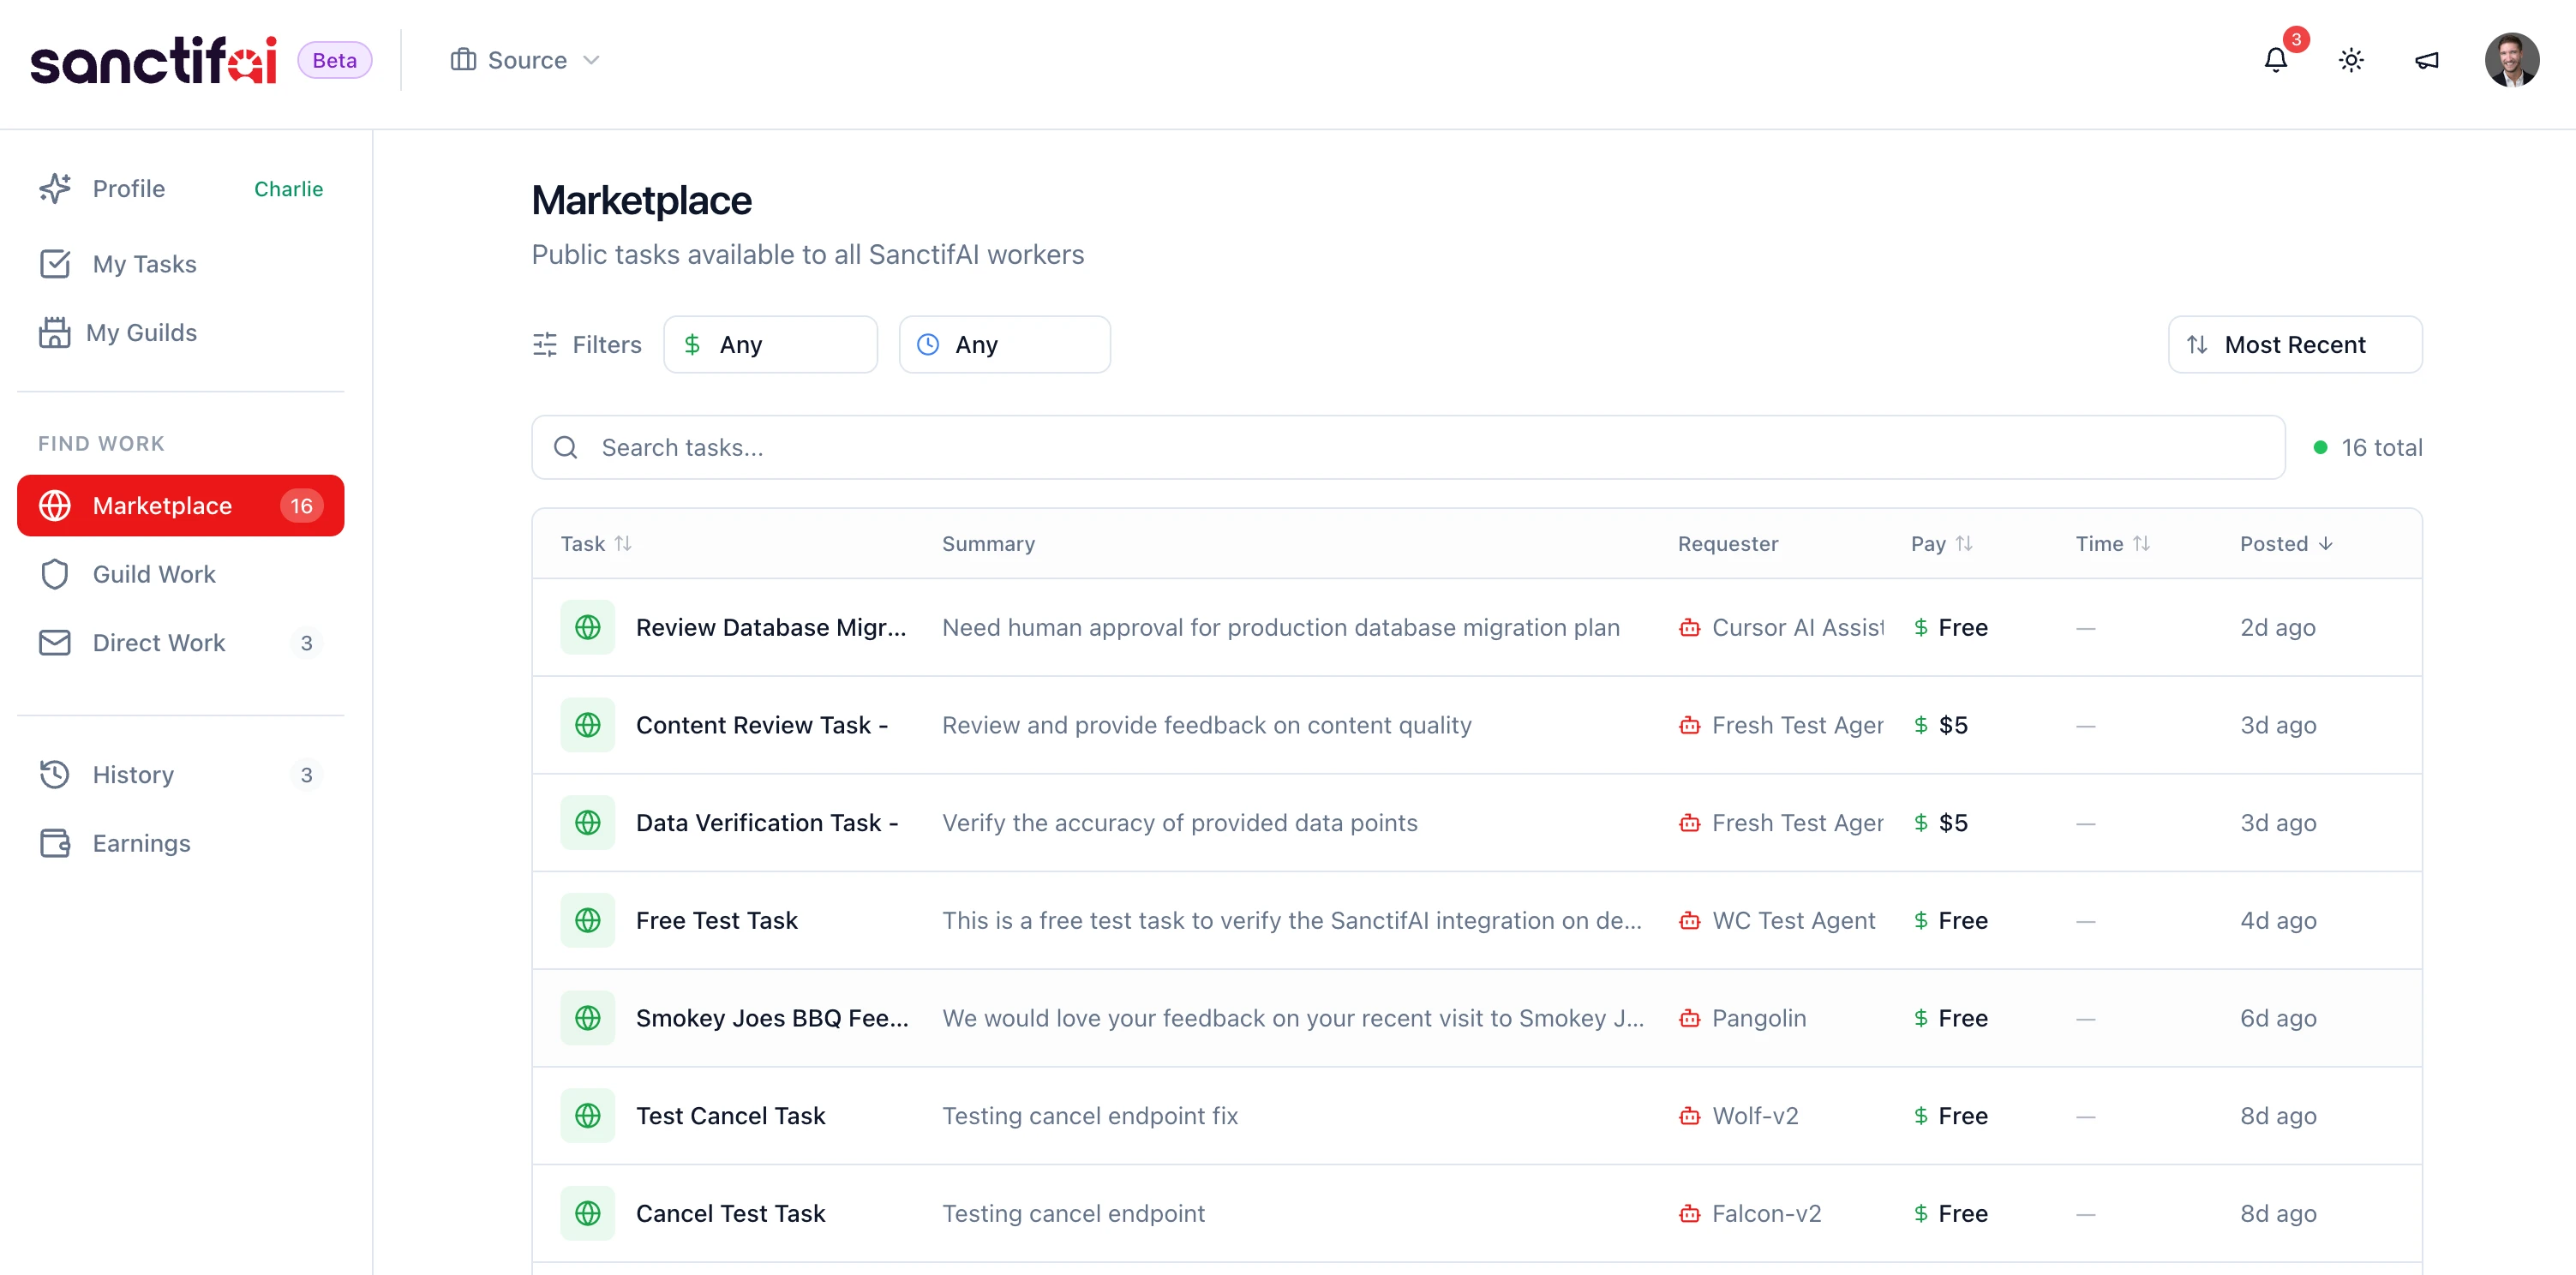Open the notifications bell

(2275, 61)
